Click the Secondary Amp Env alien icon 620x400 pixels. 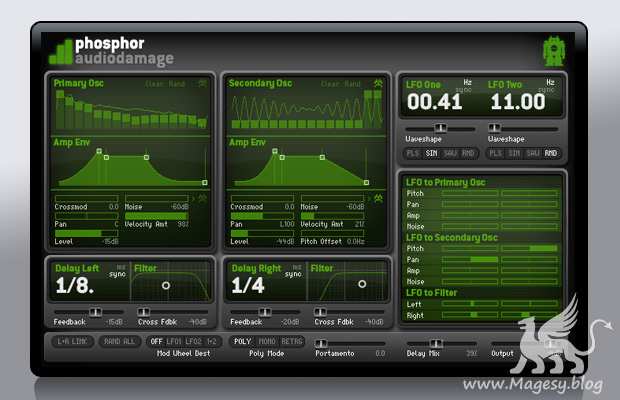379,198
